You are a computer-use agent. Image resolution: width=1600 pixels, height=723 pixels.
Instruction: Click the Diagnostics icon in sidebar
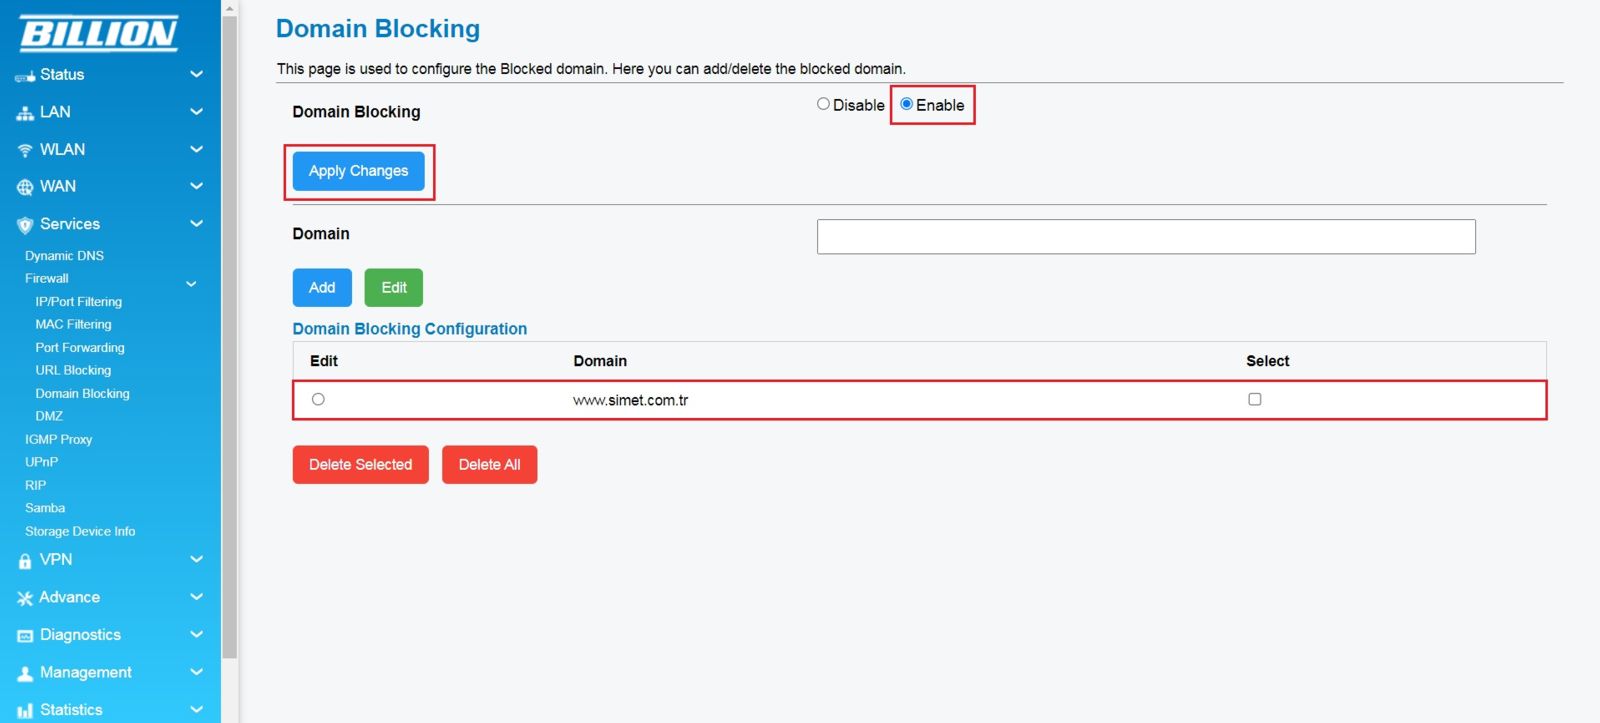coord(25,636)
